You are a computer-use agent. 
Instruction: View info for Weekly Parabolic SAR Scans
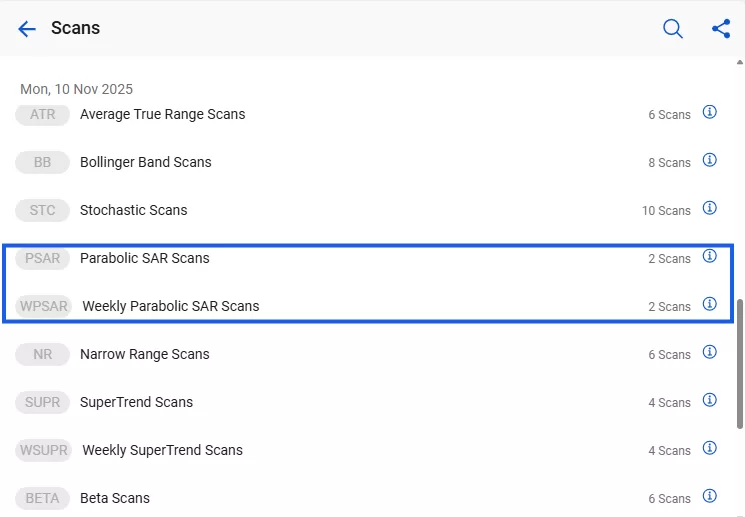click(710, 304)
